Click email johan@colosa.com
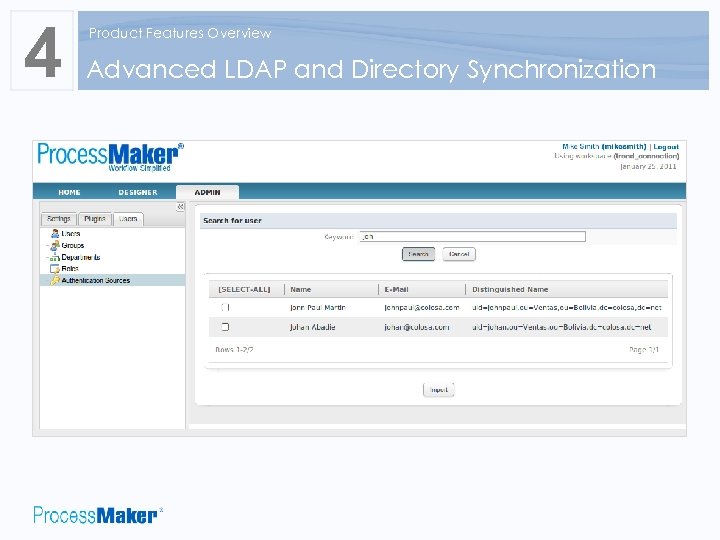 click(x=416, y=327)
